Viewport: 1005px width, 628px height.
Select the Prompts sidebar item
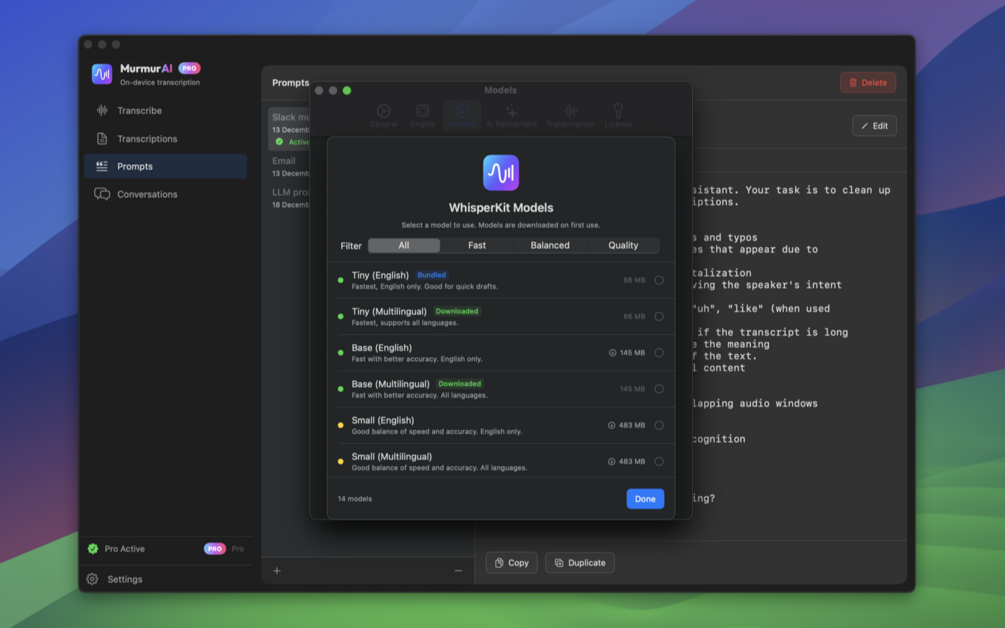(165, 166)
